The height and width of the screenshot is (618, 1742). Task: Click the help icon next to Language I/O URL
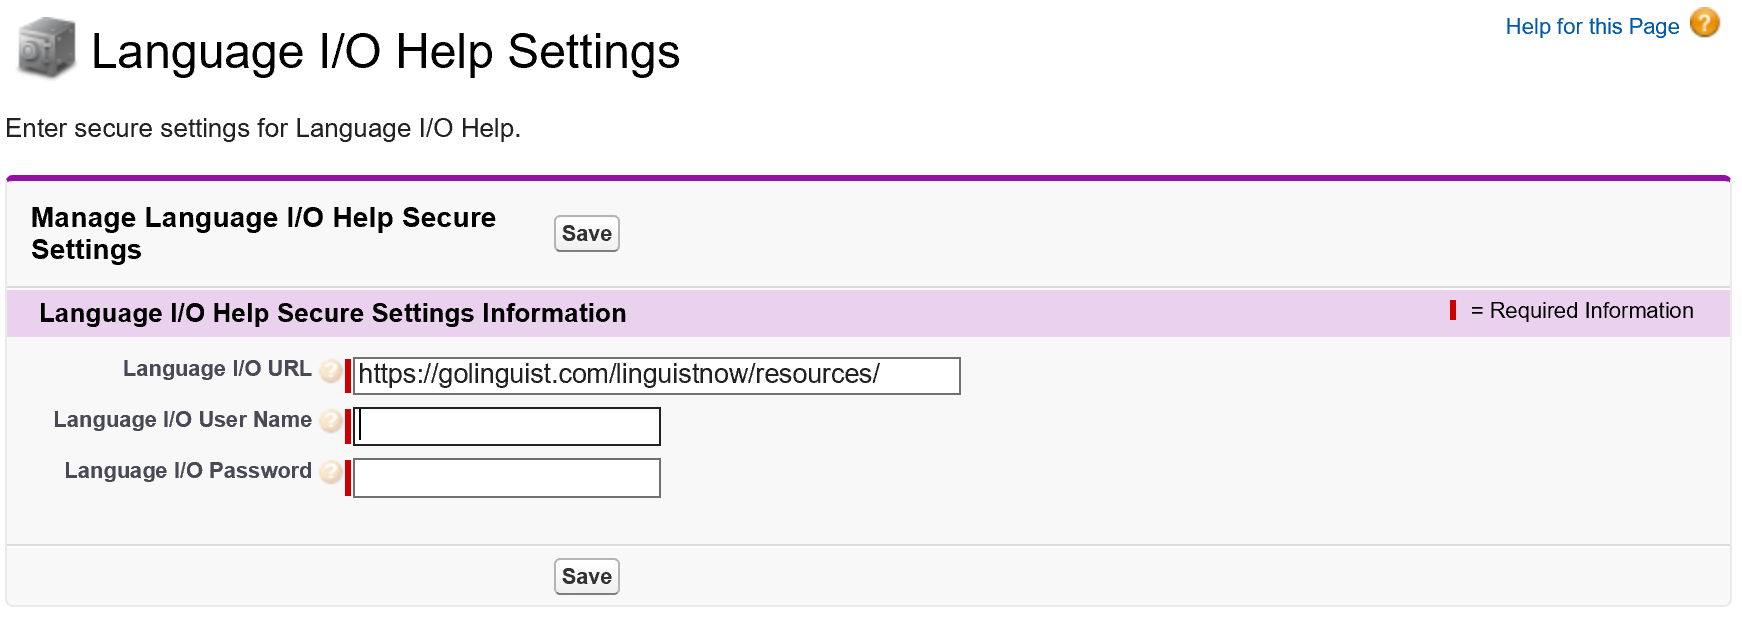(x=331, y=371)
